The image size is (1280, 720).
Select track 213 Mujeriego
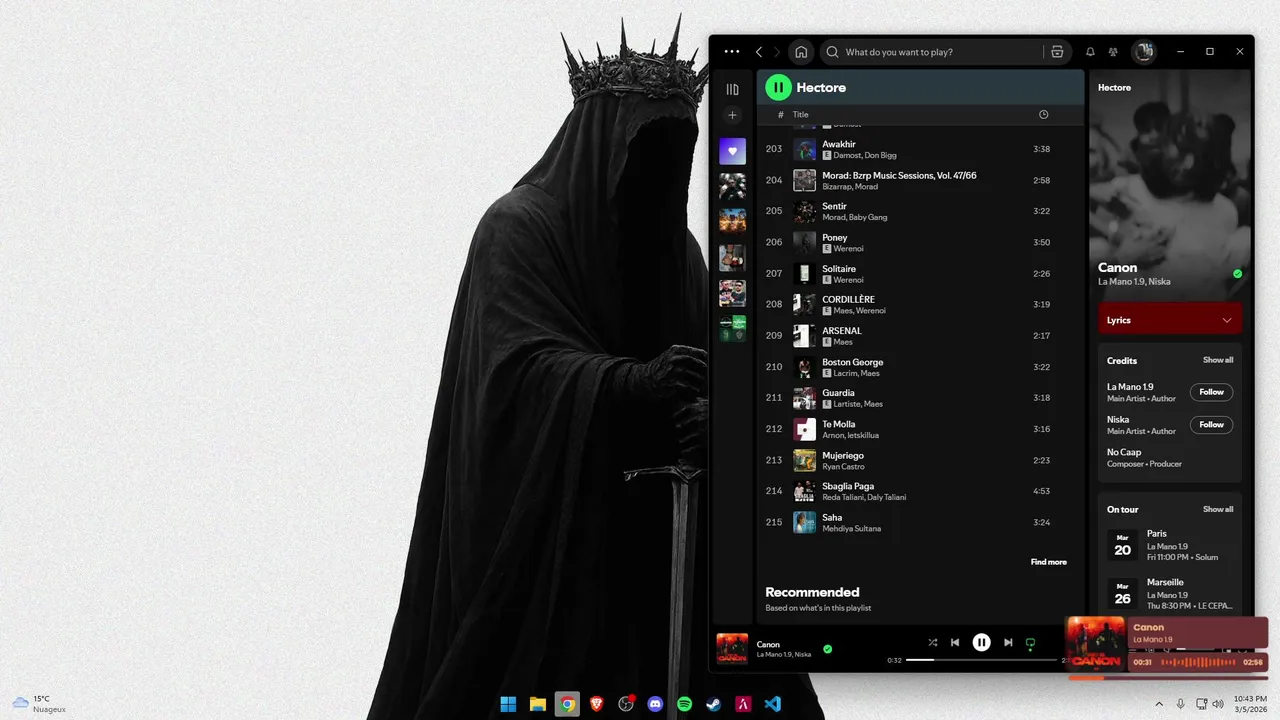point(920,460)
